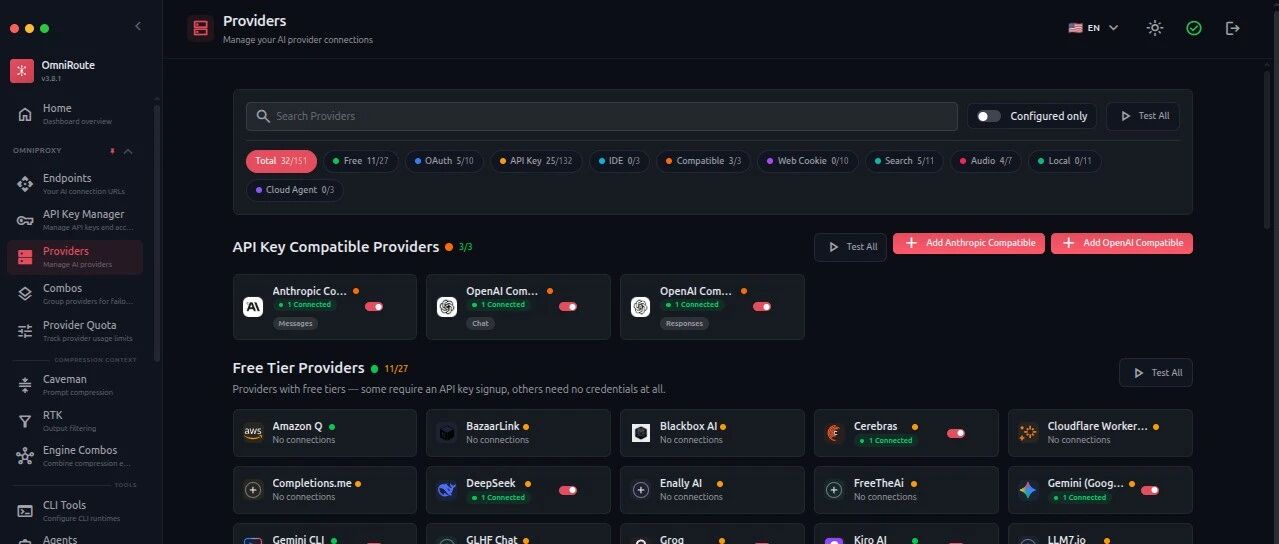Image resolution: width=1279 pixels, height=544 pixels.
Task: Select the Compatible 3/3 filter chip
Action: coord(703,160)
